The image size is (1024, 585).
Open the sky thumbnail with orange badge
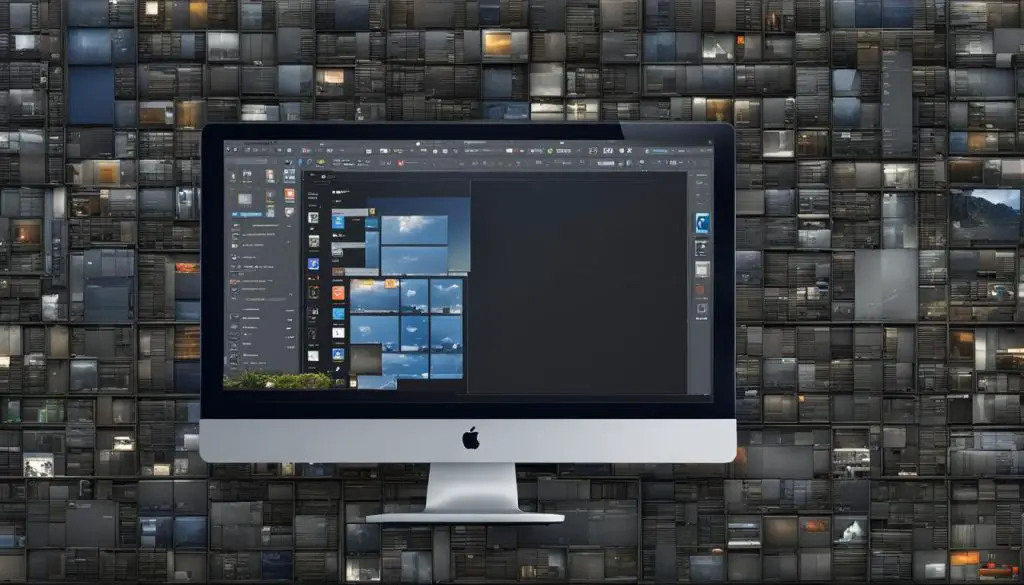[374, 296]
